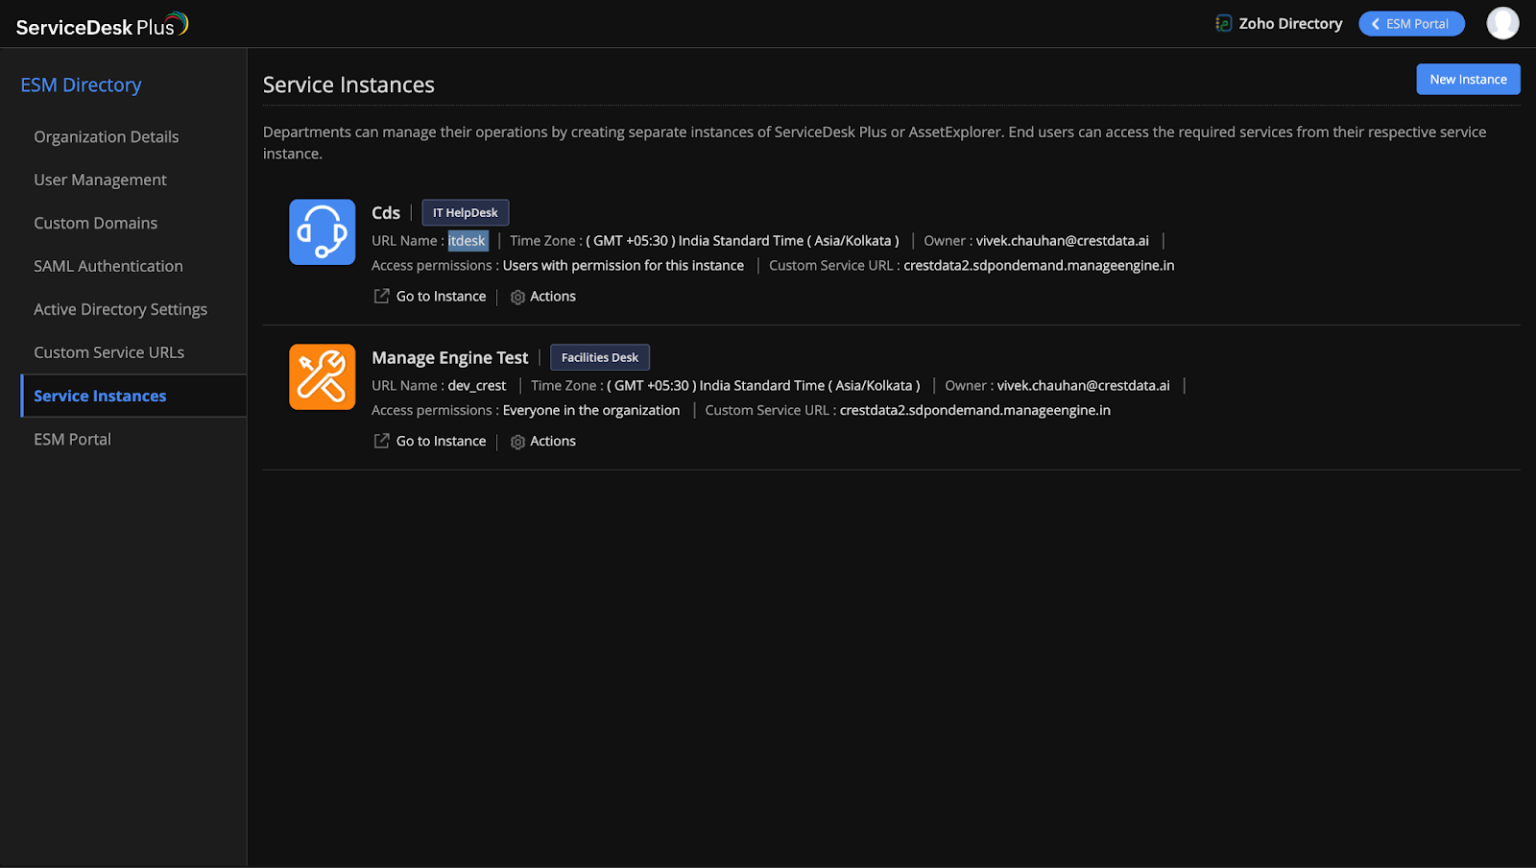Click the crestdata2.sdpondemand.manageengine.in service URL

1041,265
